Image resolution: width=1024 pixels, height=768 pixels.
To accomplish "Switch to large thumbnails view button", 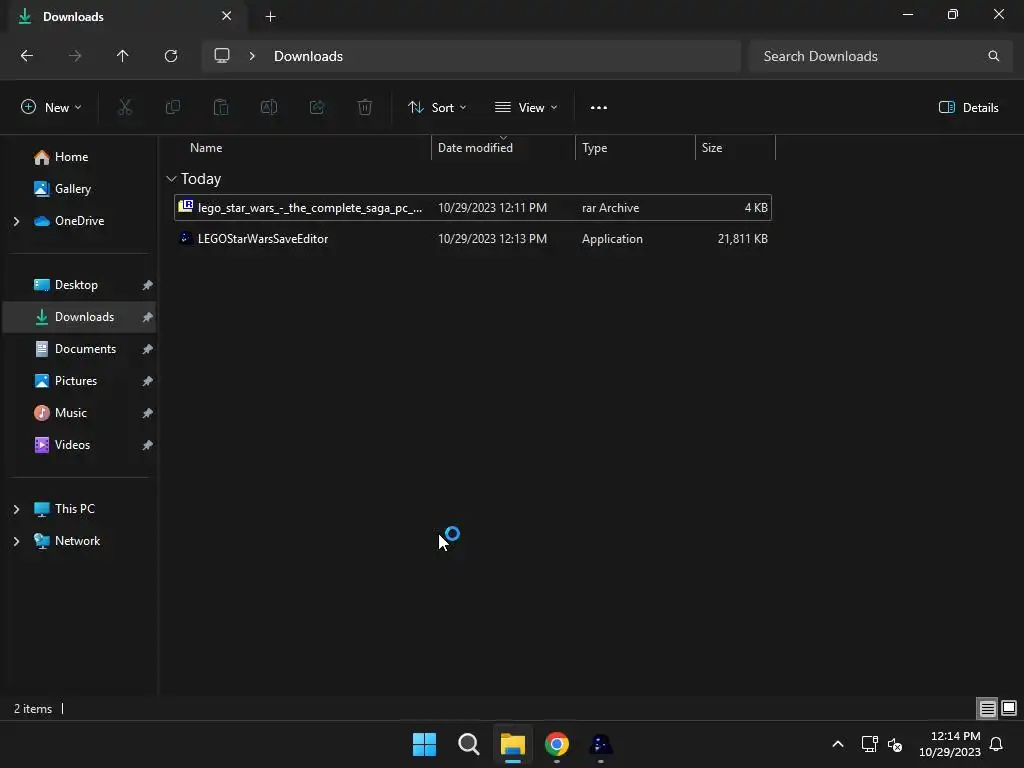I will coord(1009,708).
